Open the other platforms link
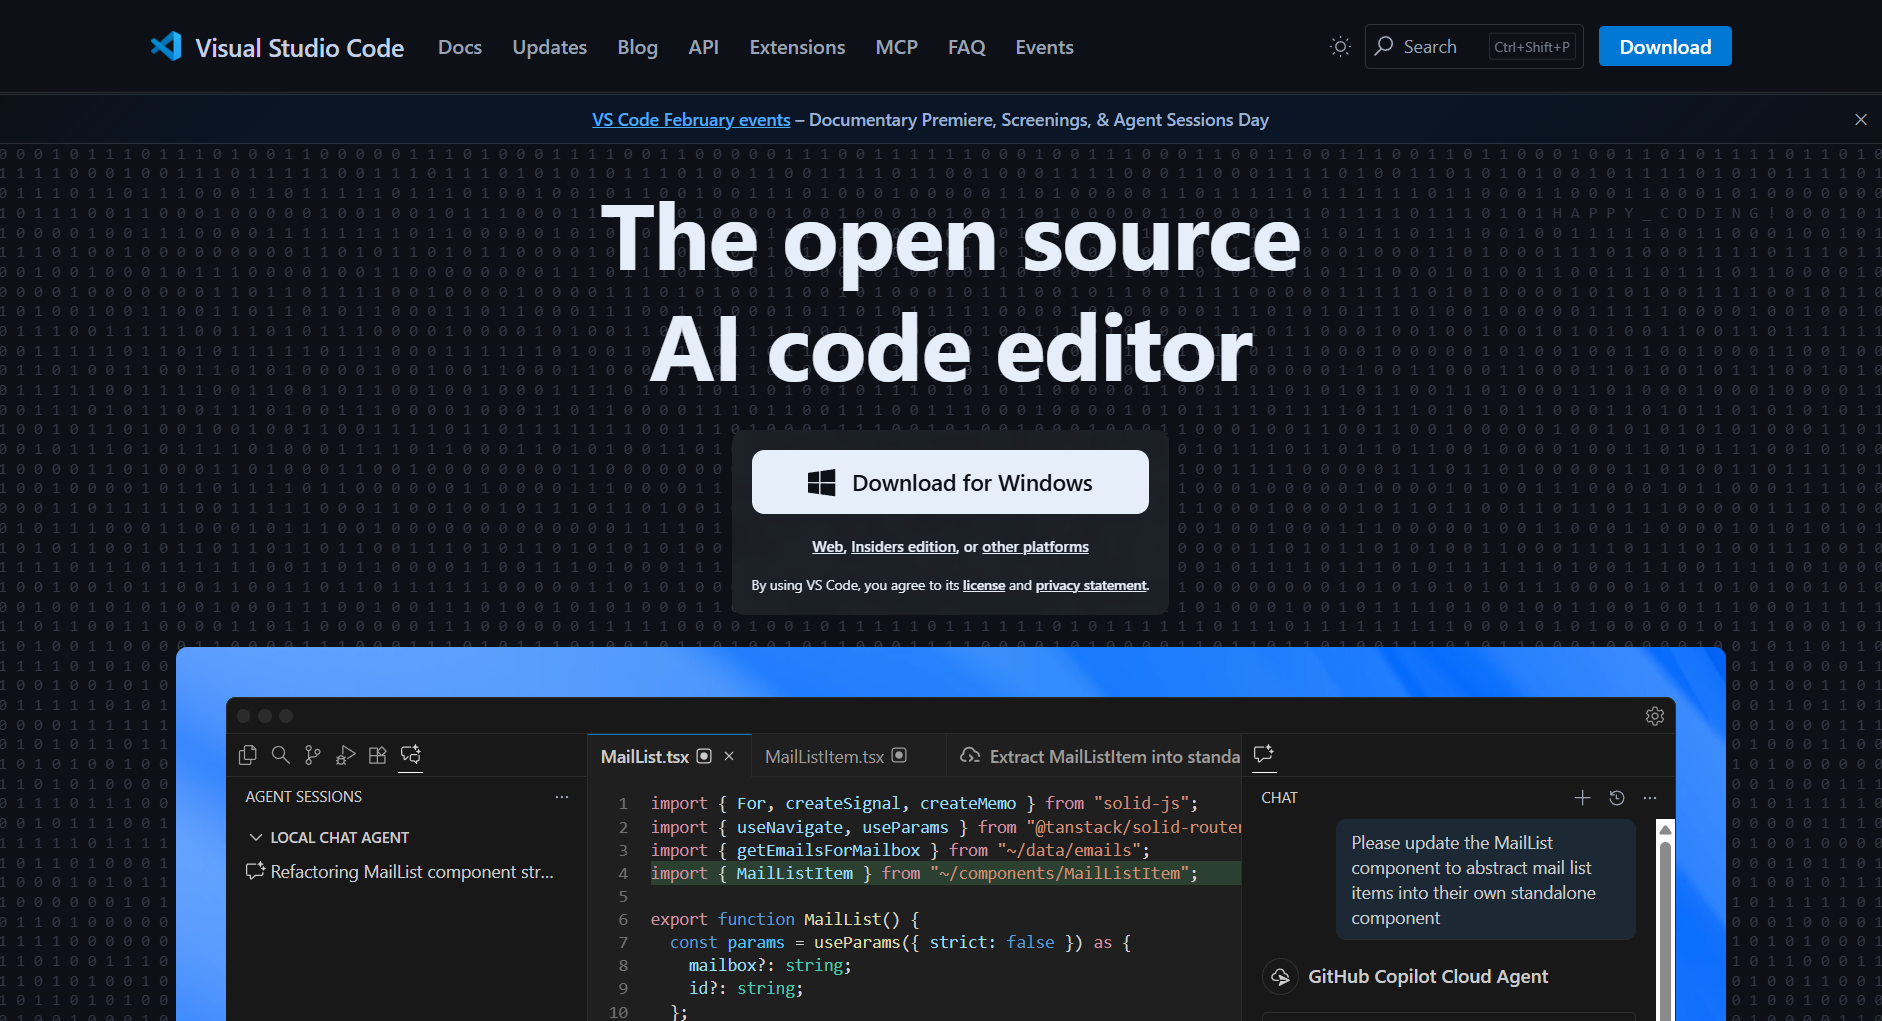 click(1035, 547)
